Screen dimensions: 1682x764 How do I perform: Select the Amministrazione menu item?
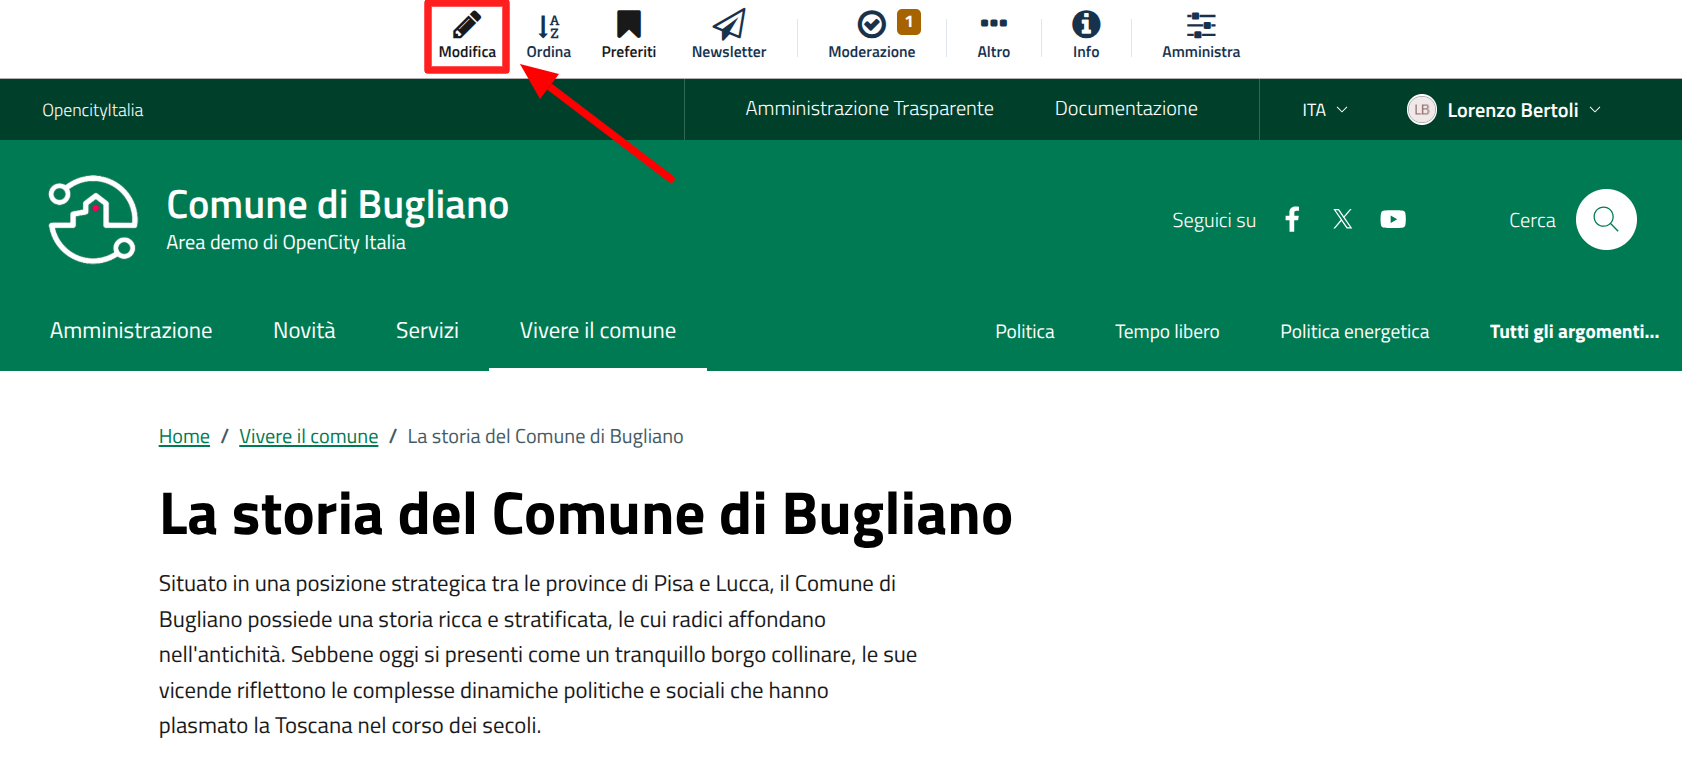click(x=131, y=331)
